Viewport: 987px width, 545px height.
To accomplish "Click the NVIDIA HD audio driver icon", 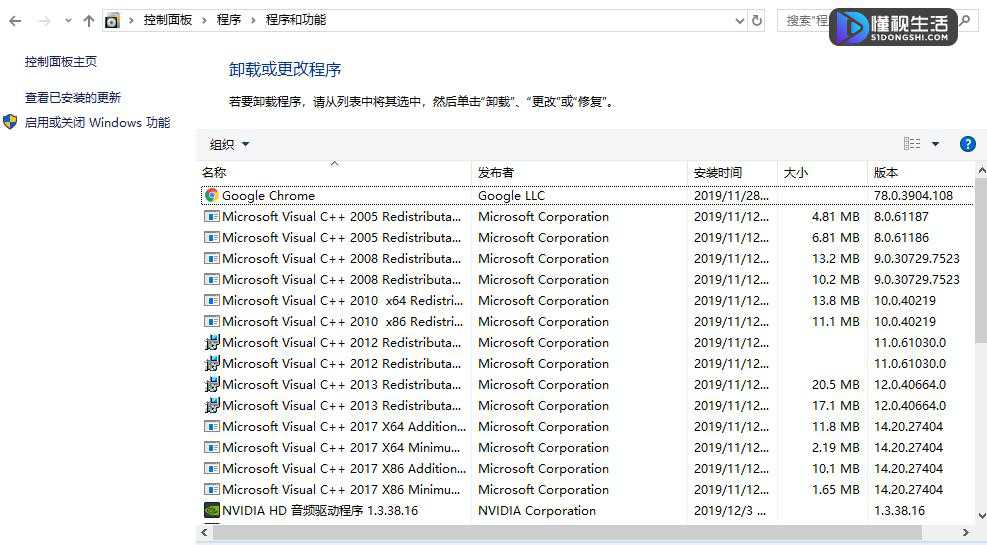I will [212, 510].
